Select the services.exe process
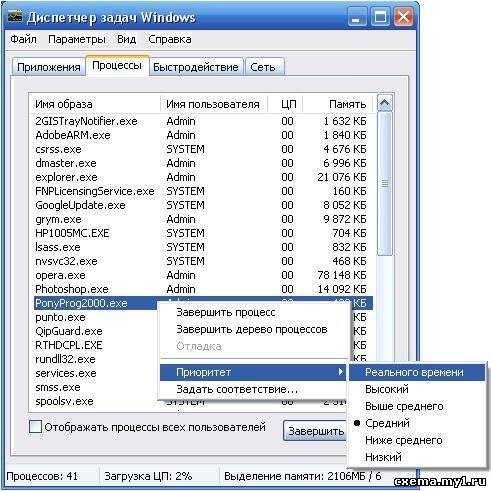The width and height of the screenshot is (491, 491). [x=66, y=373]
